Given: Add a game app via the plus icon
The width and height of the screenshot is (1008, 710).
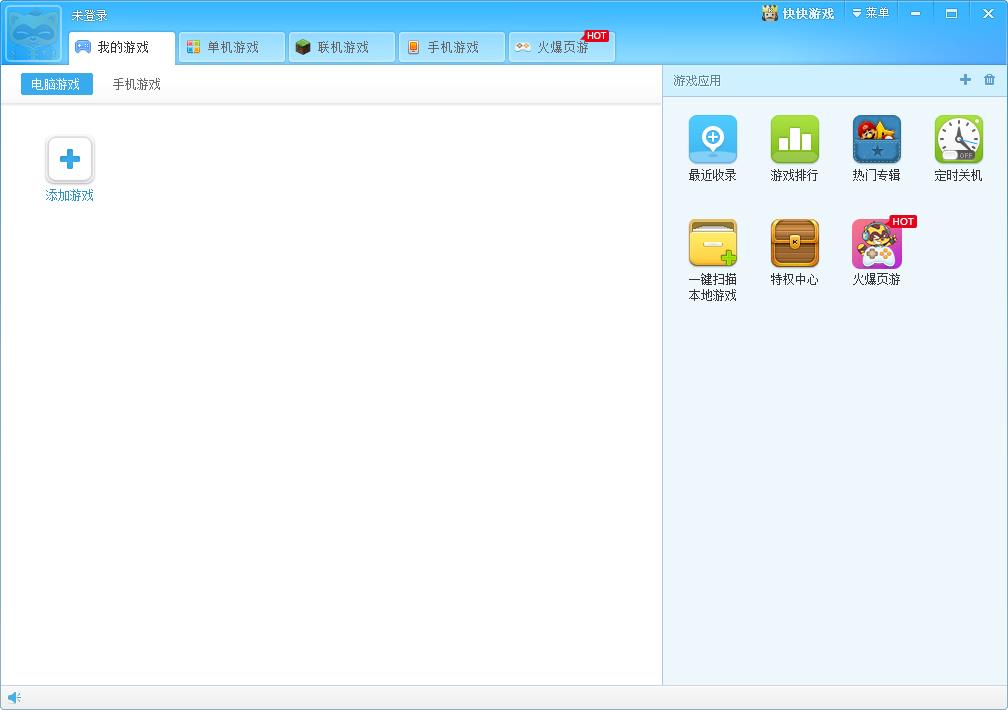Looking at the screenshot, I should pos(965,79).
